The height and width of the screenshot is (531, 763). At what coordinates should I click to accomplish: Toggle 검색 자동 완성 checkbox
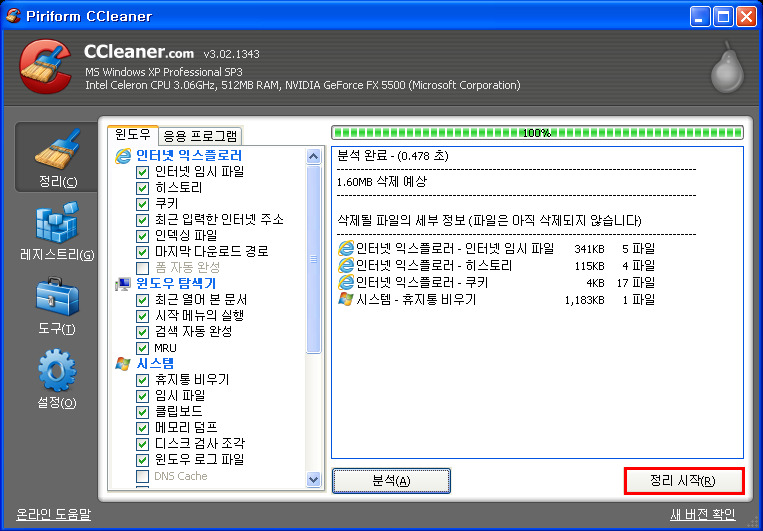tap(142, 332)
